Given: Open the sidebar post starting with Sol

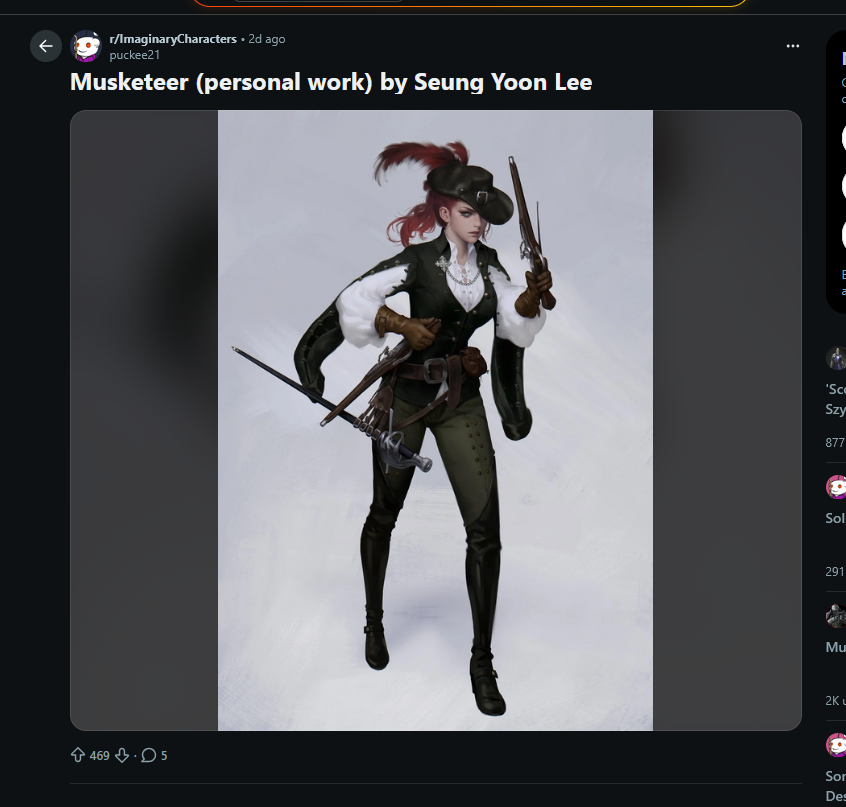Looking at the screenshot, I should tap(835, 518).
